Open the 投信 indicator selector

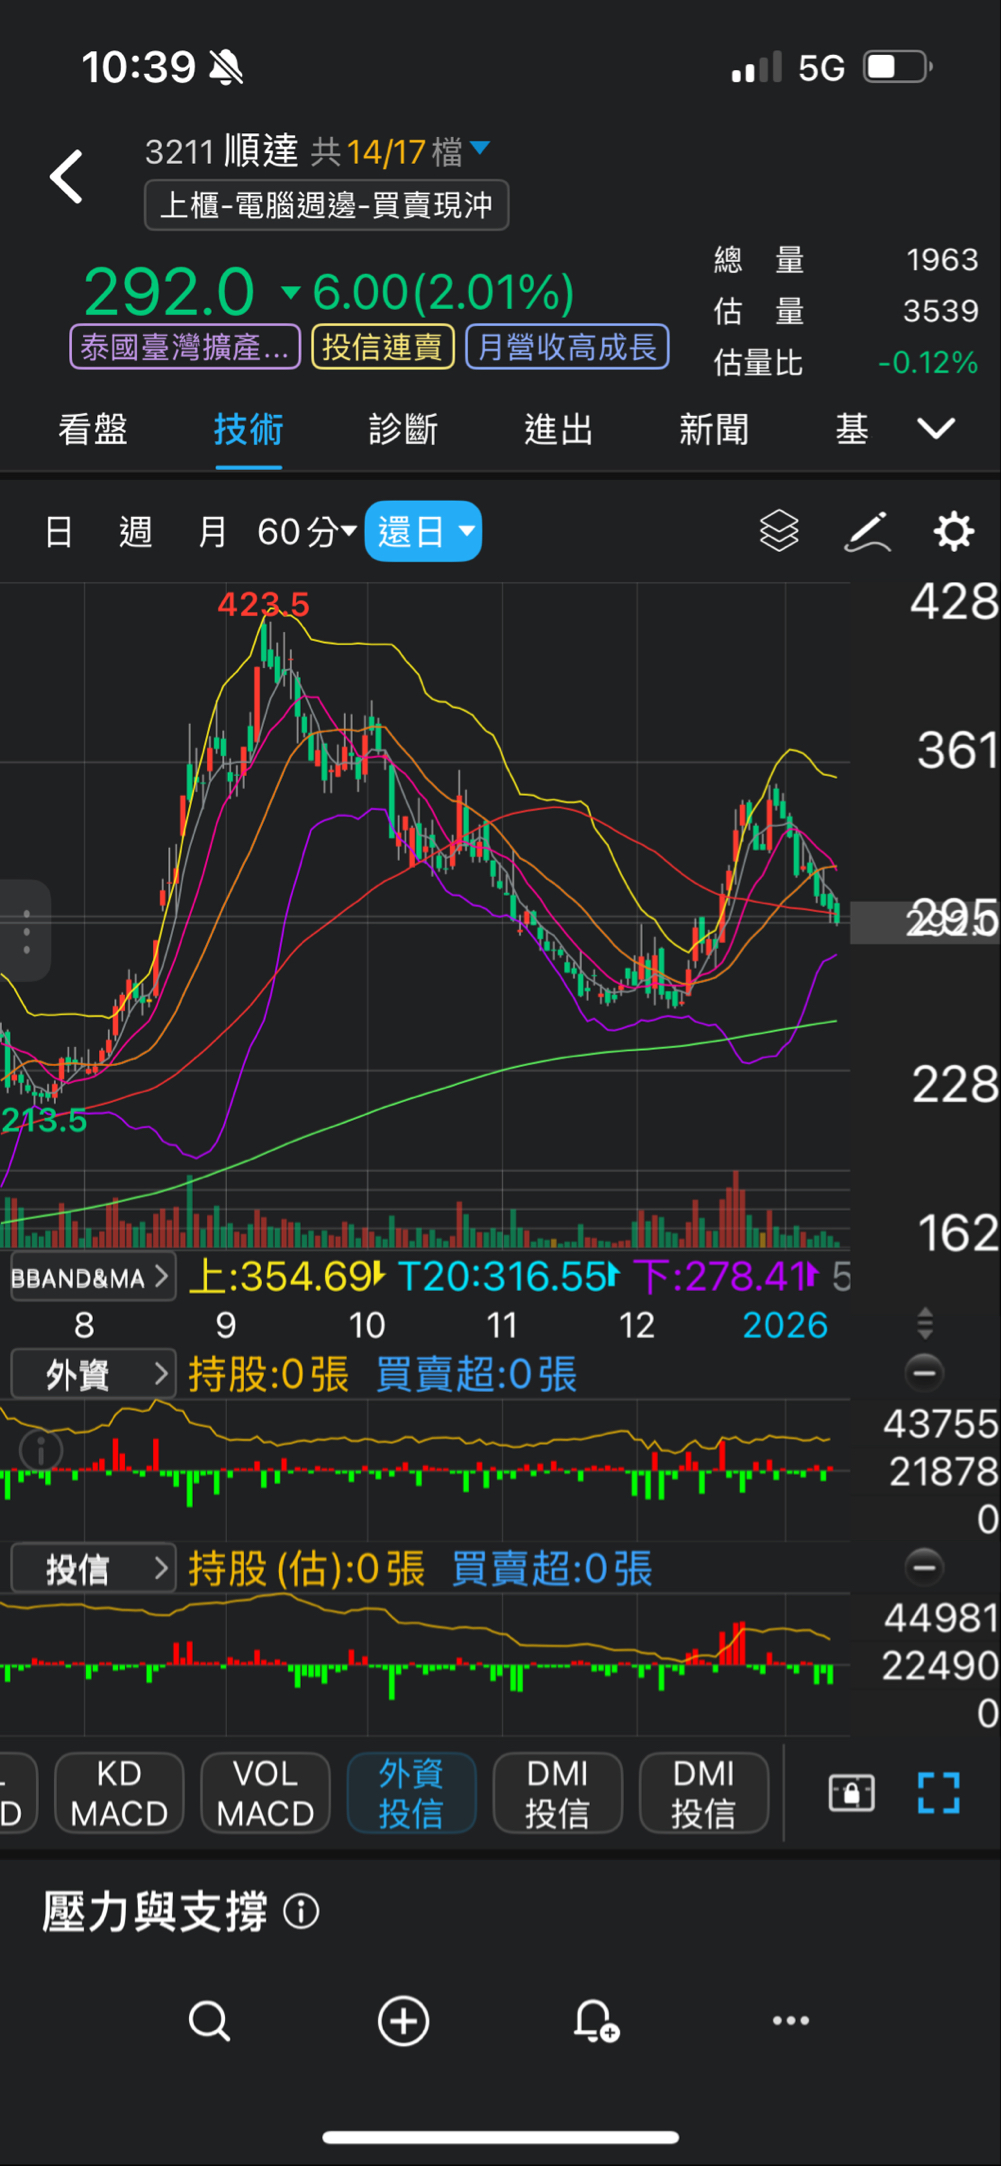[92, 1568]
